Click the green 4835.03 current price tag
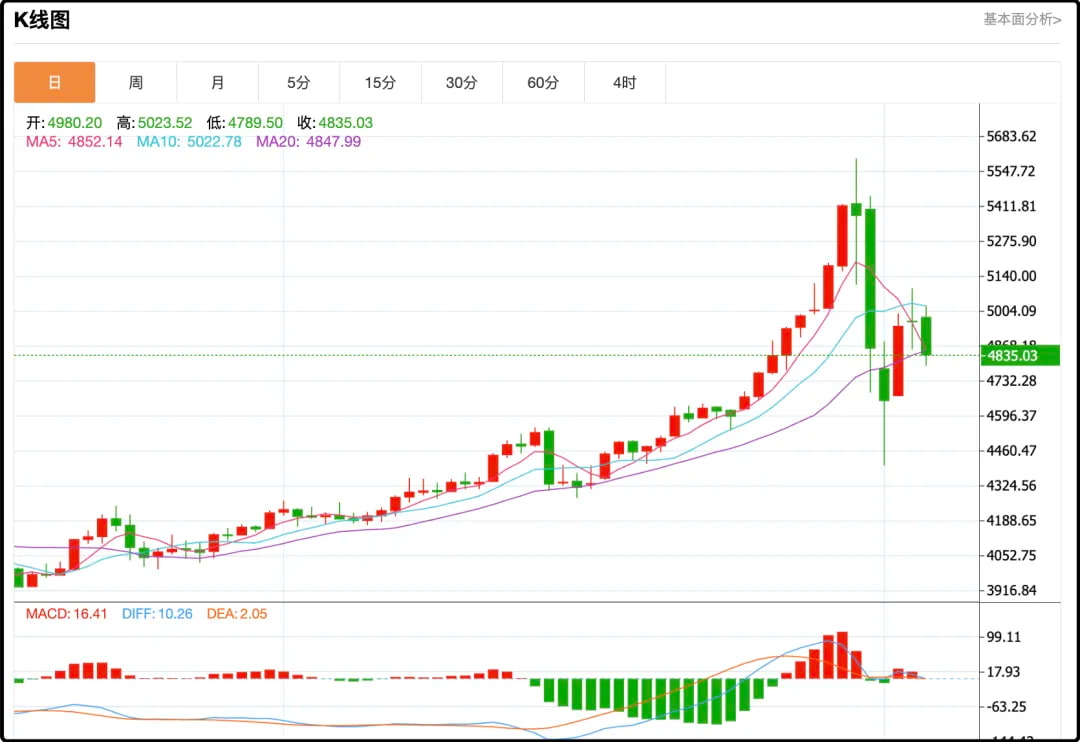 (1019, 355)
